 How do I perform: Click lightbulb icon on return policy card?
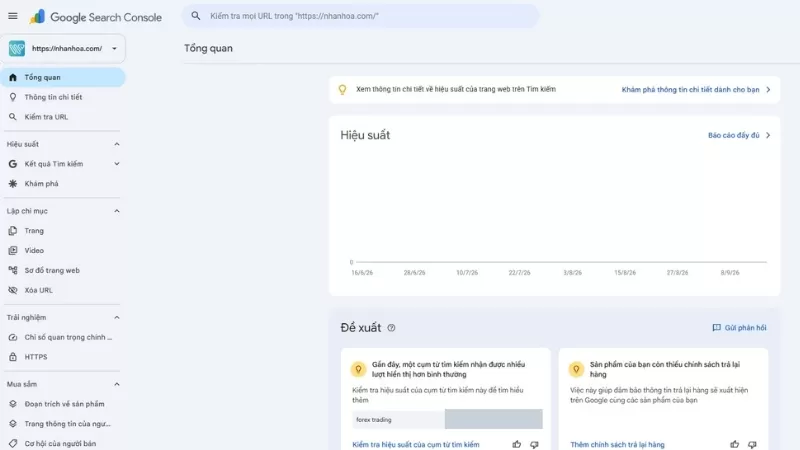[576, 369]
